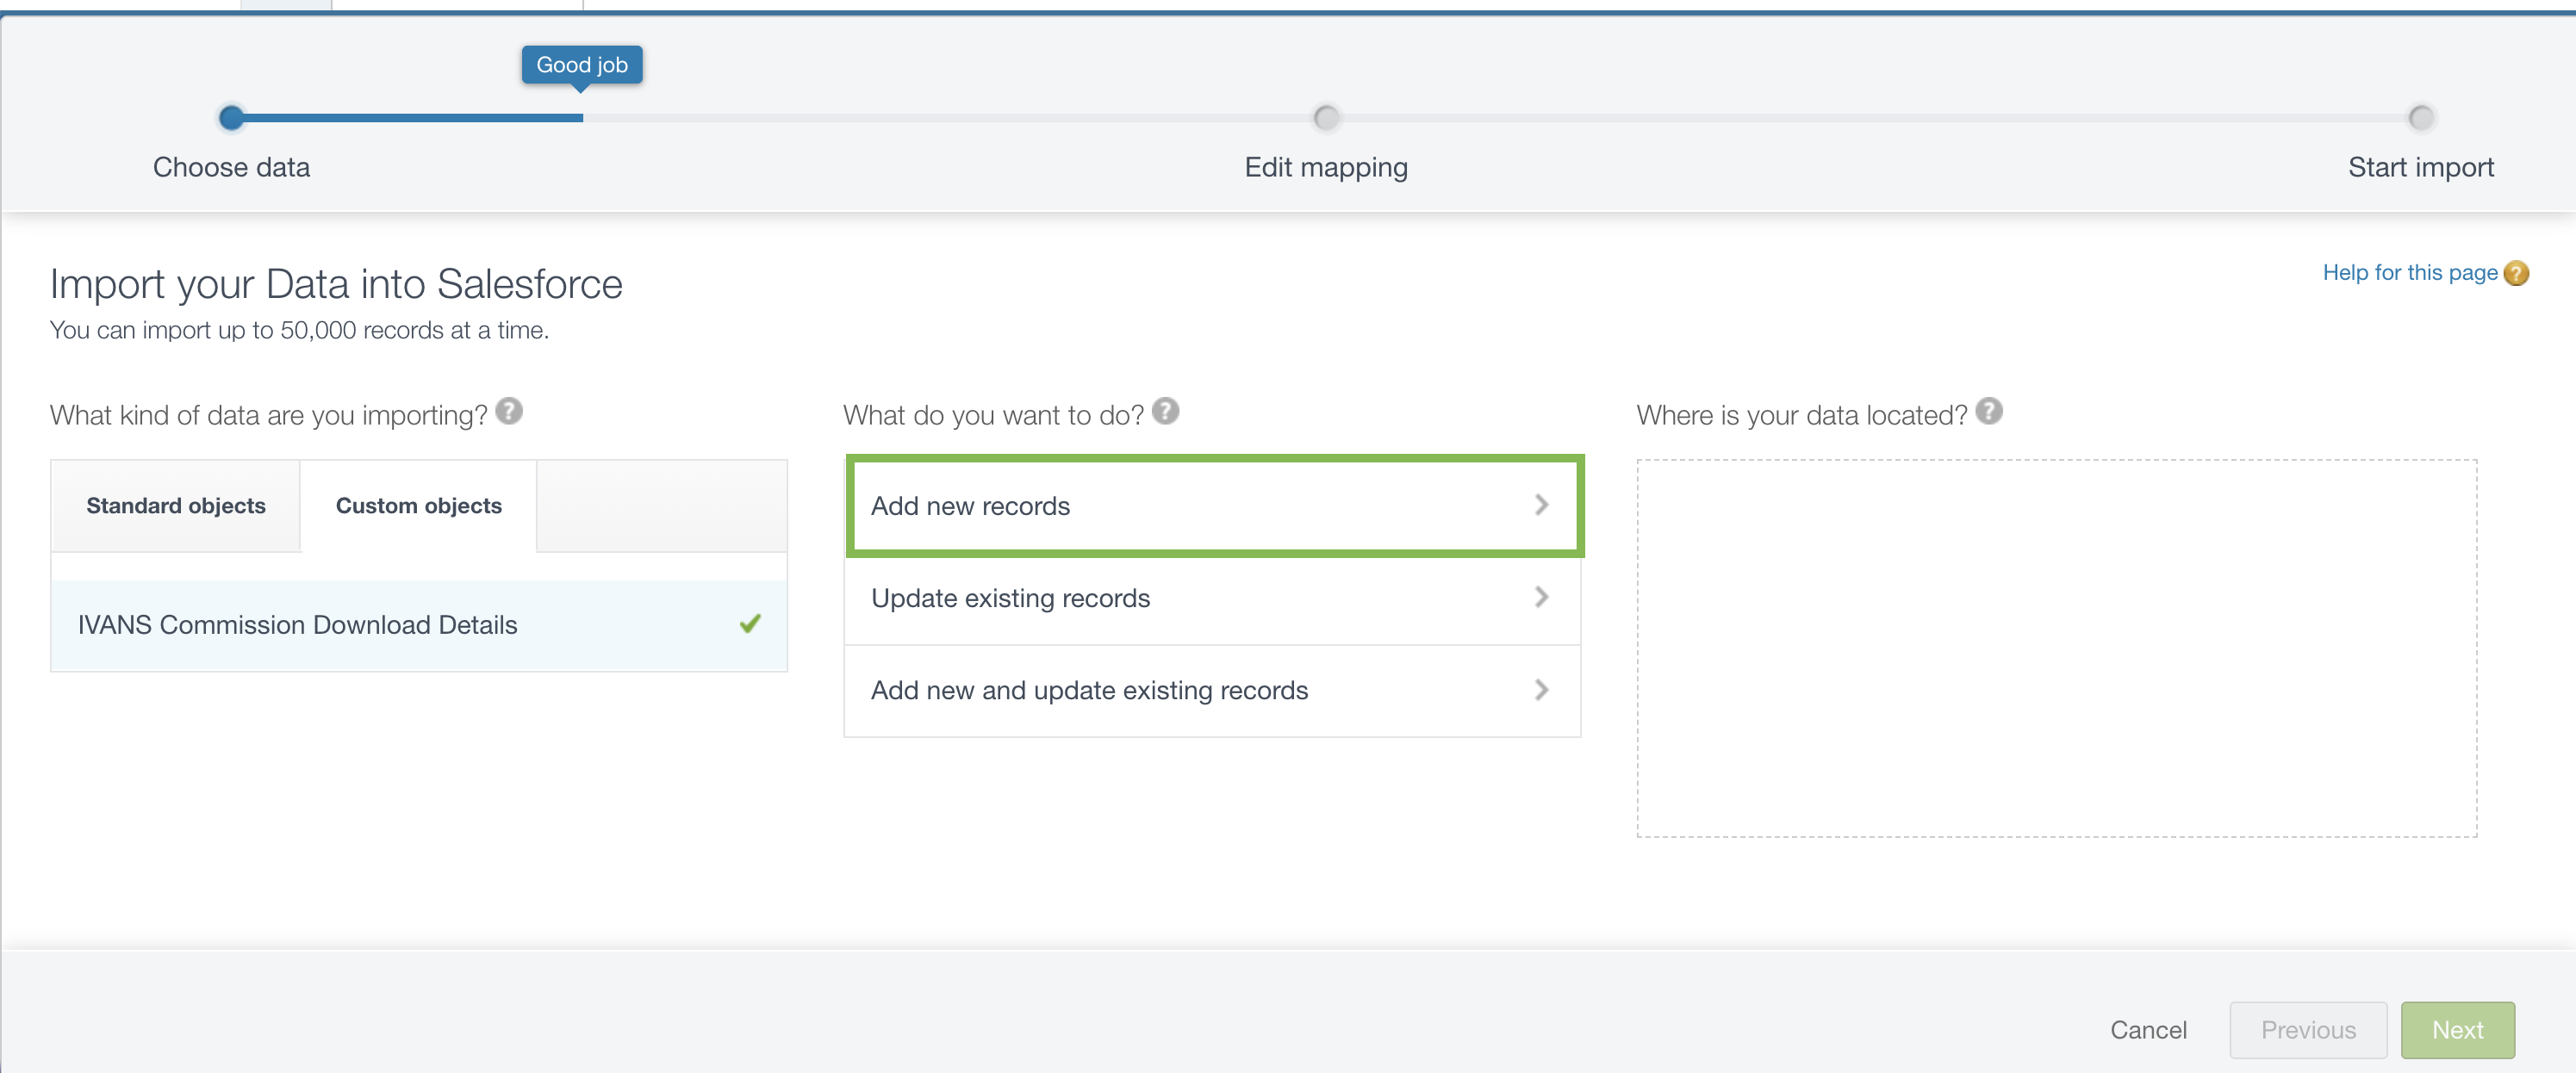Expand the Update existing records chevron
This screenshot has width=2576, height=1073.
[1541, 597]
